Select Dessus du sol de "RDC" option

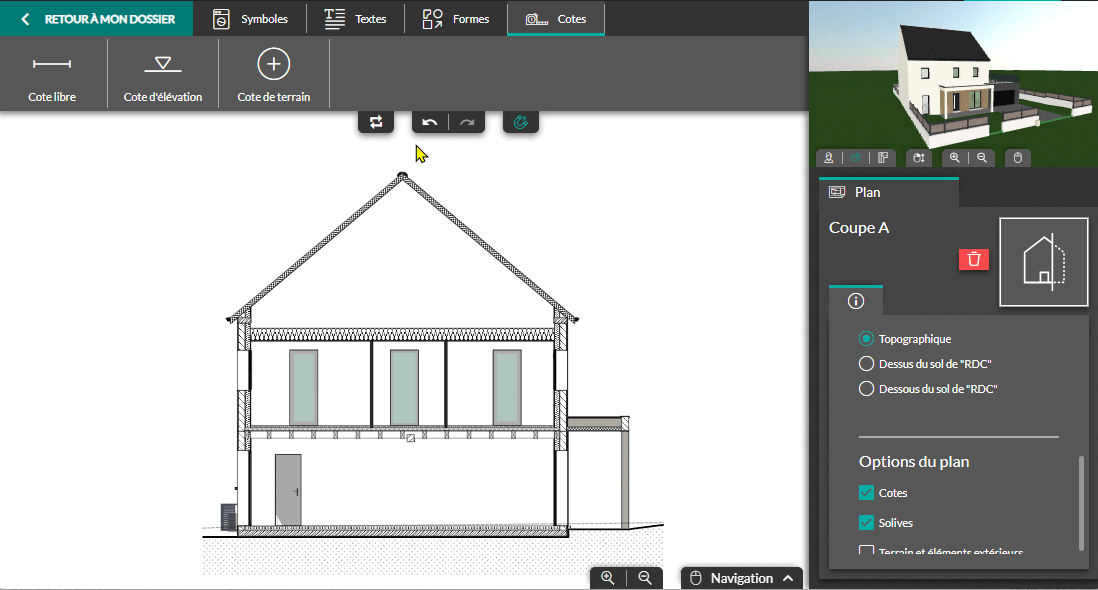coord(867,364)
